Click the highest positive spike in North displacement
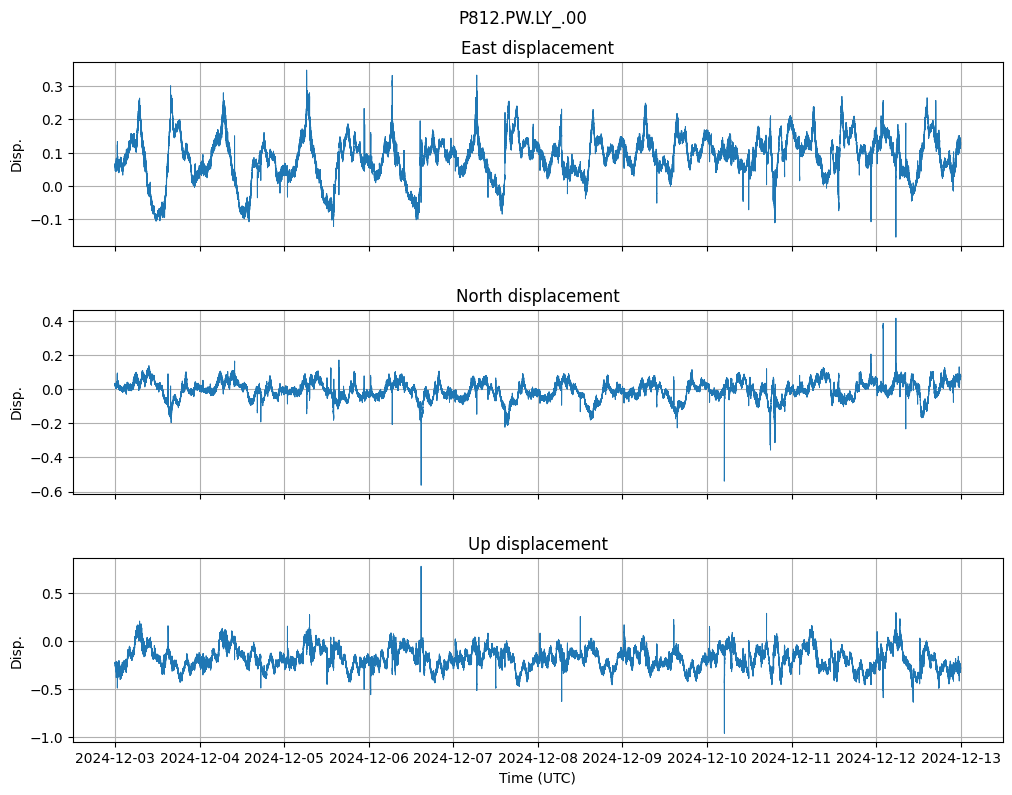The height and width of the screenshot is (795, 1012). point(896,320)
